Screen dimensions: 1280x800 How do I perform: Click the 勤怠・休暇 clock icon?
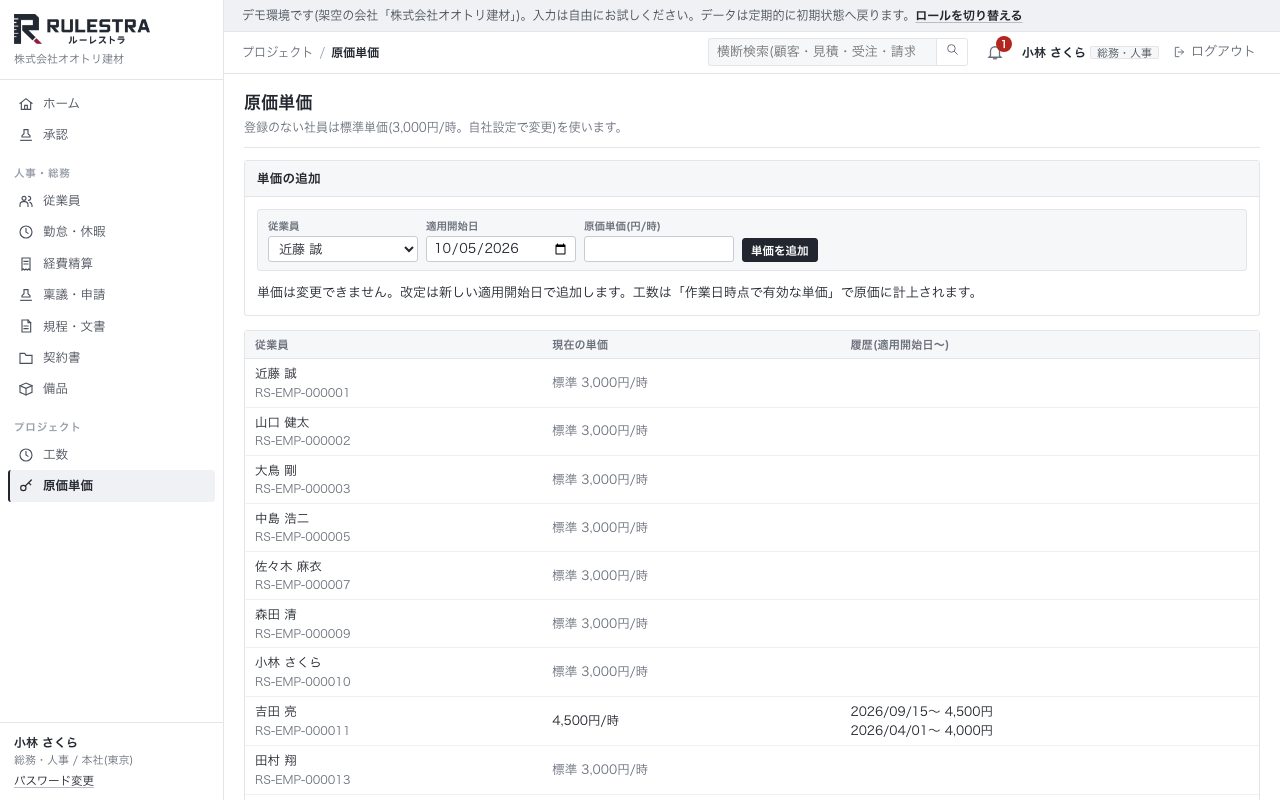(26, 232)
